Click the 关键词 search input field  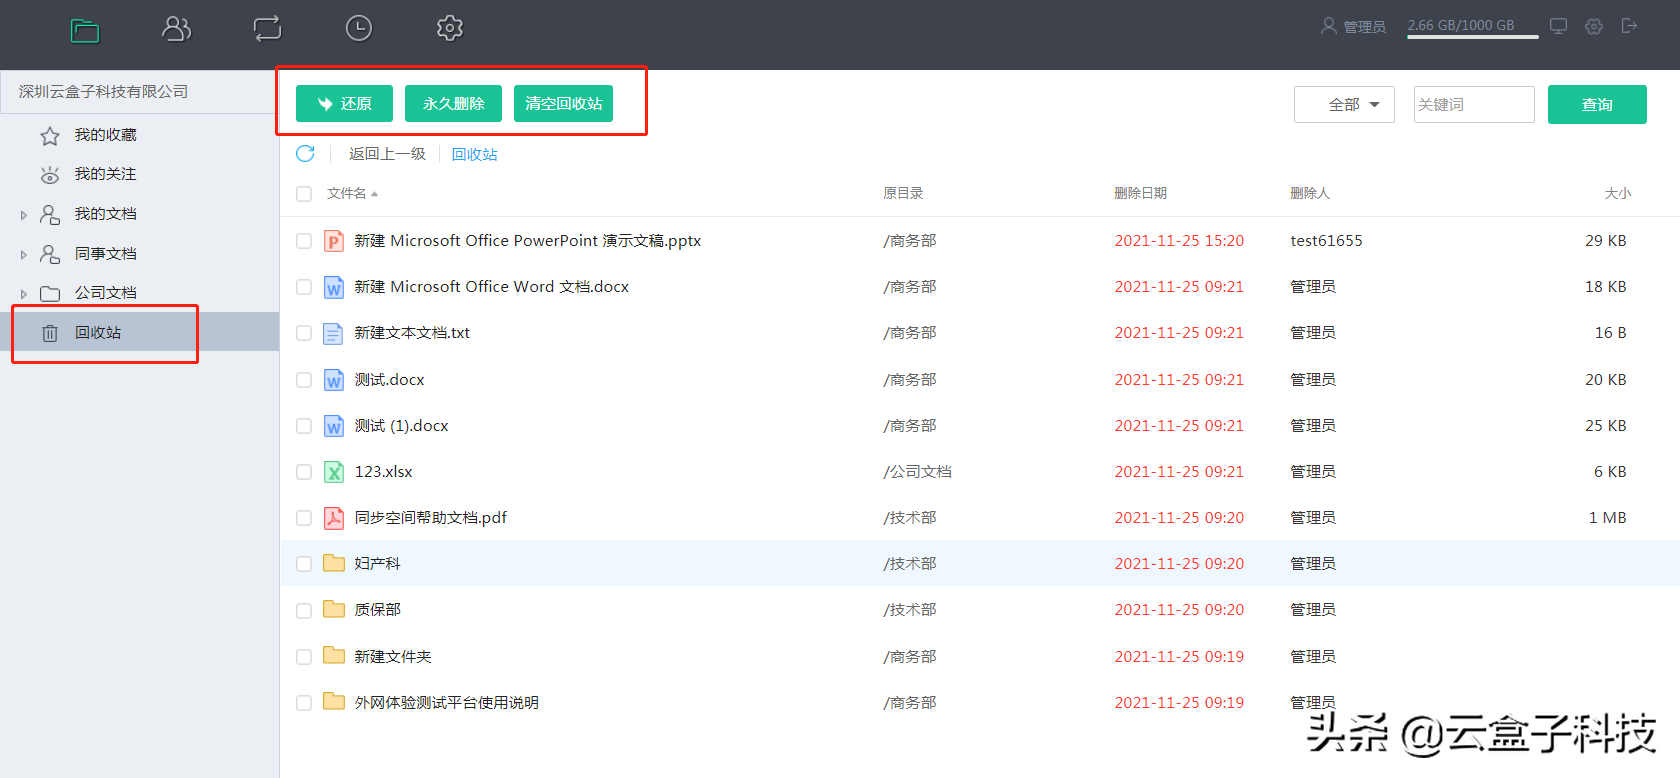[1473, 105]
